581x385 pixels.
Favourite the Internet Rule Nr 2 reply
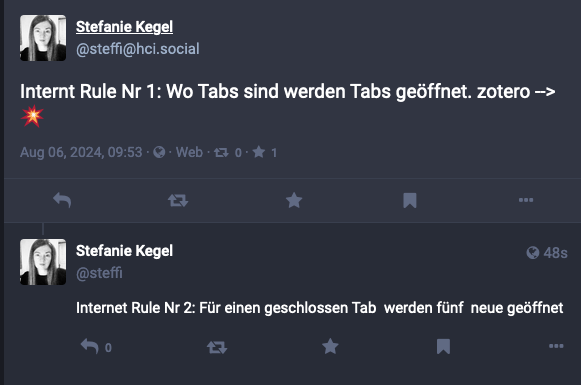click(x=330, y=347)
